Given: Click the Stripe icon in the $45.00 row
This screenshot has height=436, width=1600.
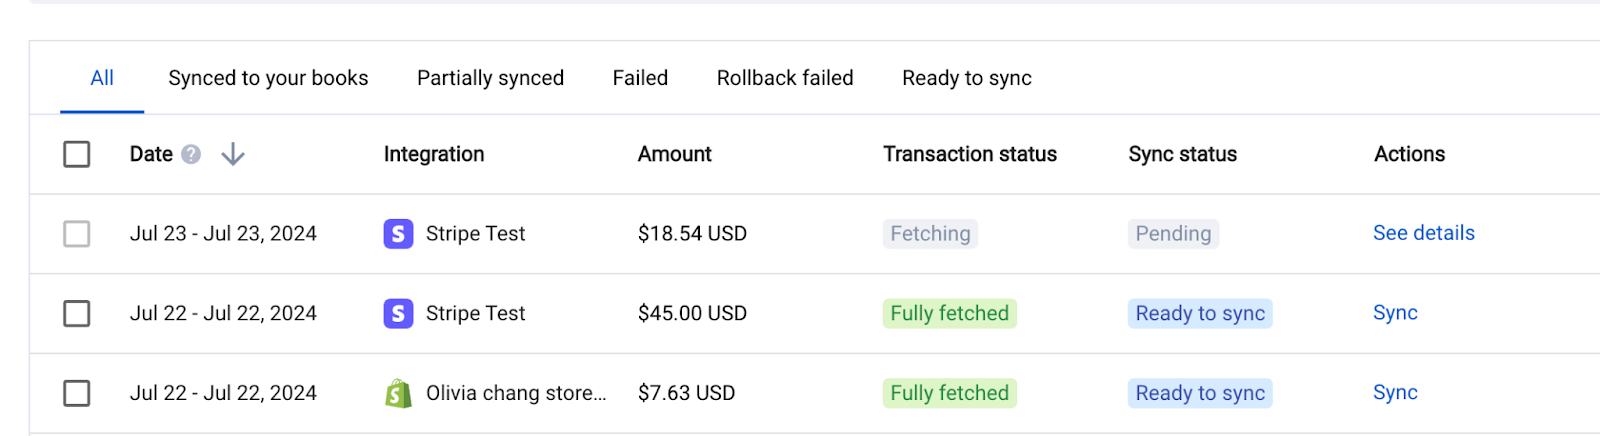Looking at the screenshot, I should tap(398, 314).
